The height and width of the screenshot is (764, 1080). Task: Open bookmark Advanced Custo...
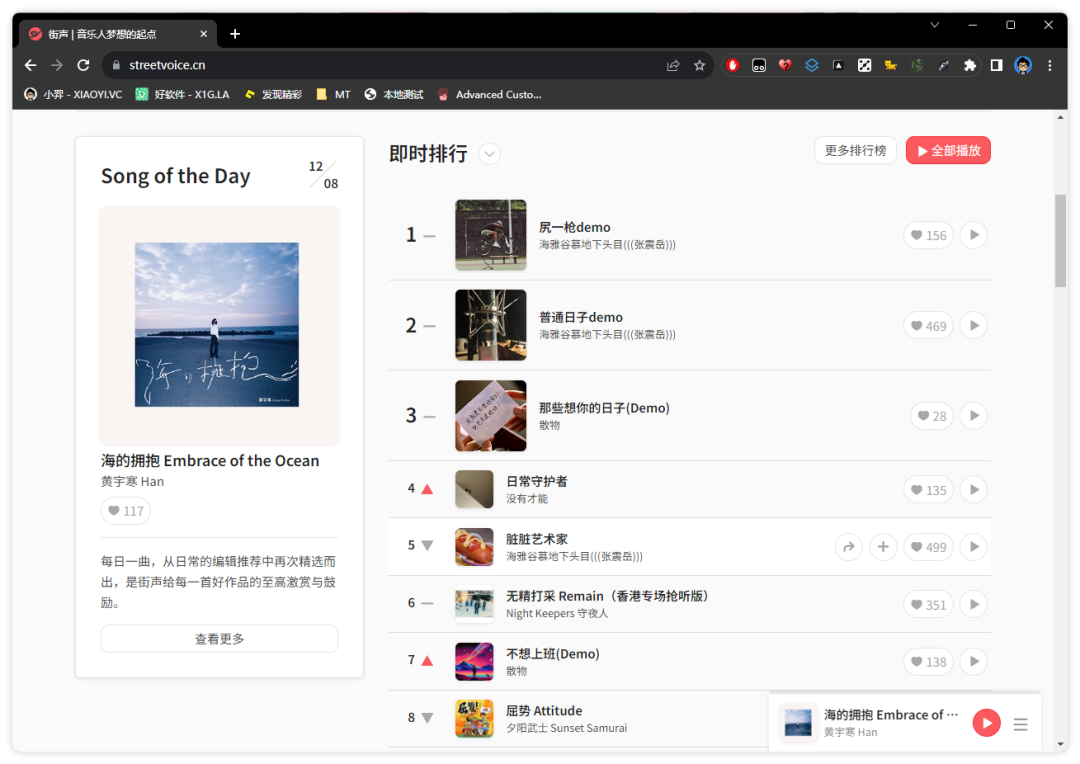490,94
